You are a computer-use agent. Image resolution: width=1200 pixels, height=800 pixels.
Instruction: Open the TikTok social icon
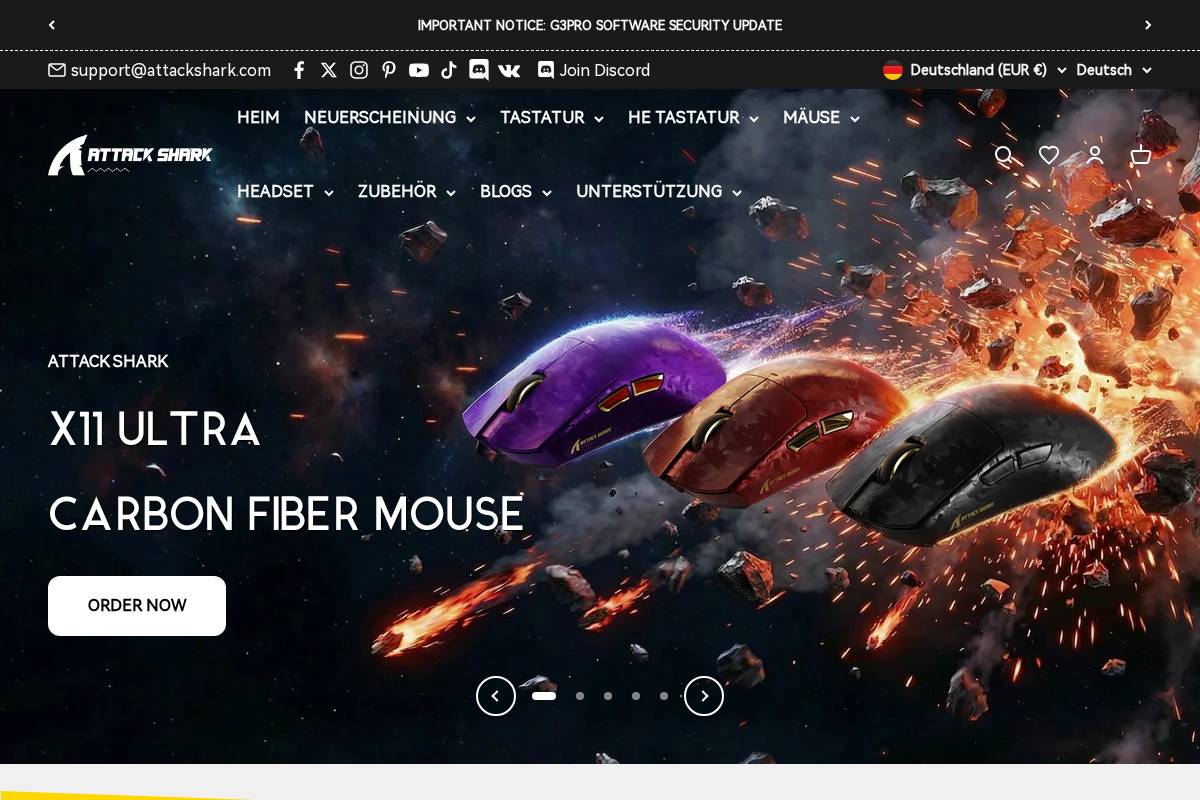click(449, 70)
